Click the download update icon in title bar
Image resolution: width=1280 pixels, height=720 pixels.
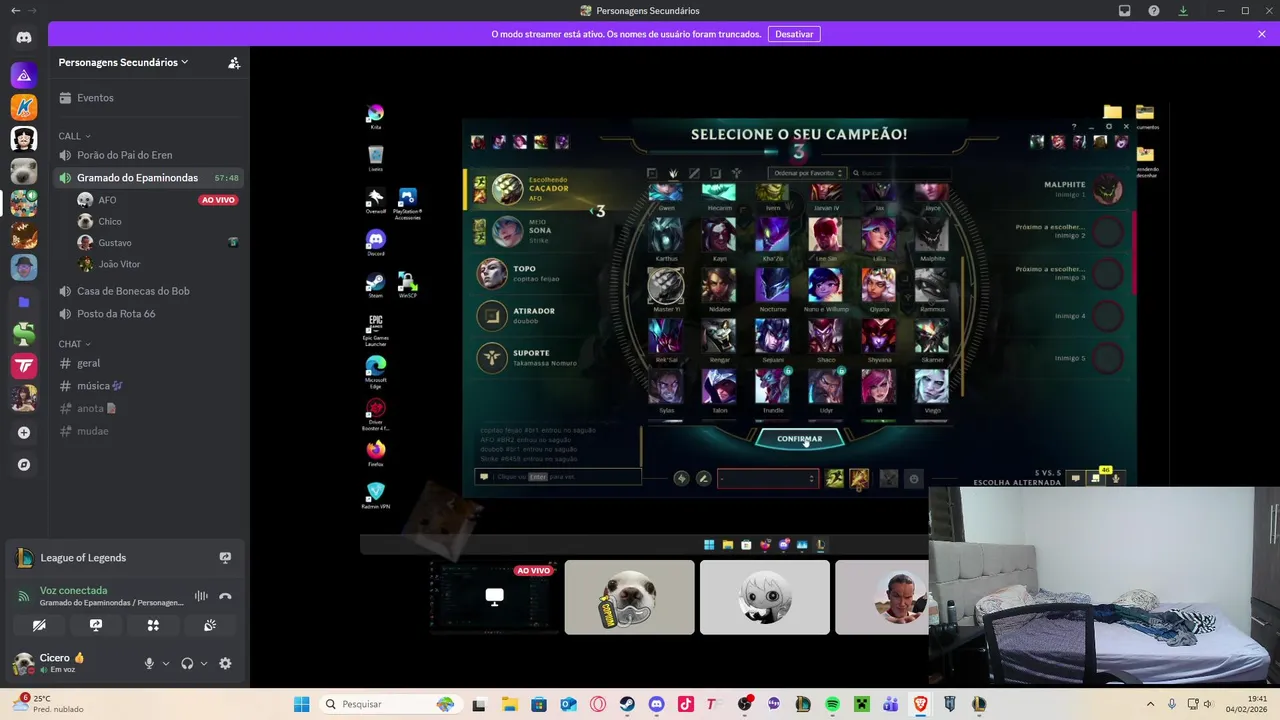(1183, 11)
